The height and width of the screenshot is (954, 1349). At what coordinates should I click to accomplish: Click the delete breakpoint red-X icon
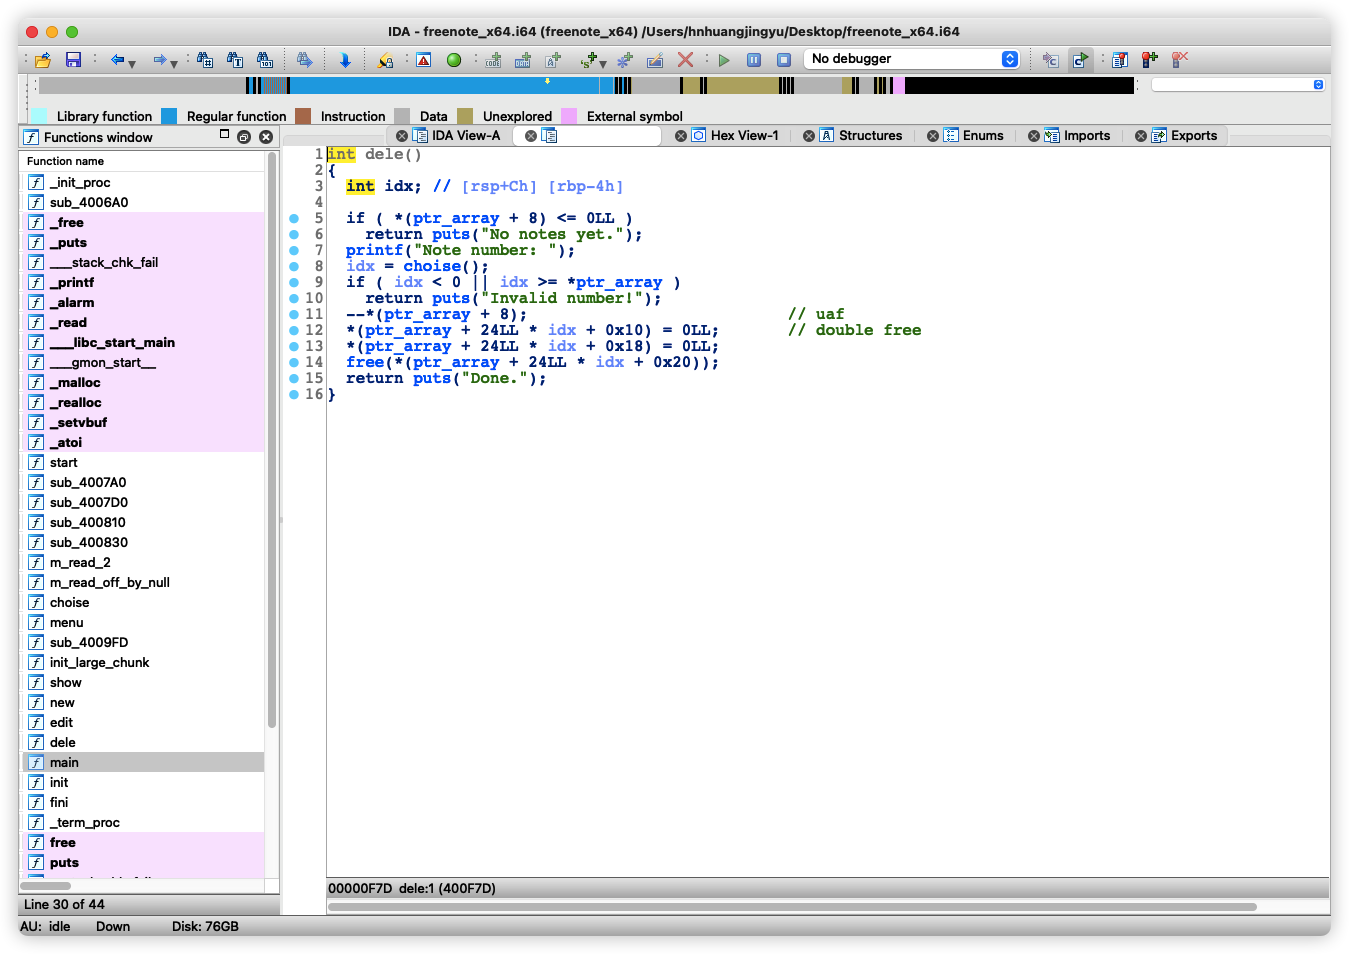tap(1180, 60)
